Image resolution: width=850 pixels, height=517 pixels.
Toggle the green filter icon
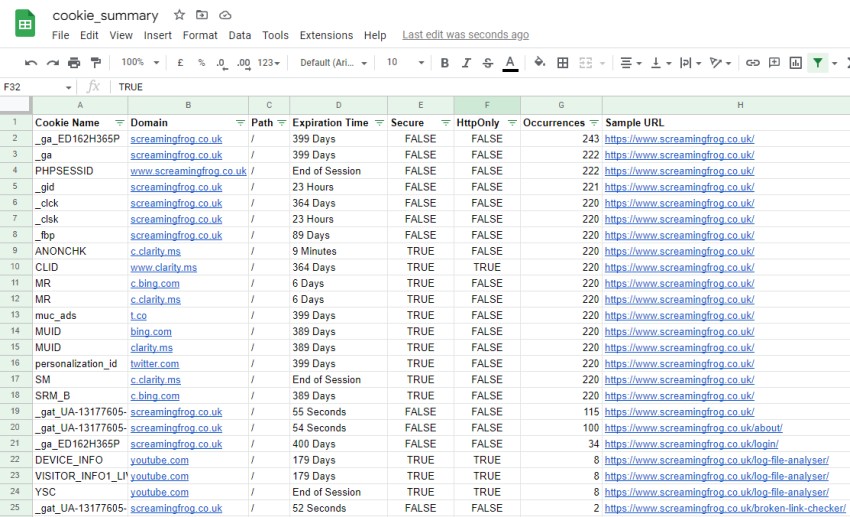[x=817, y=63]
